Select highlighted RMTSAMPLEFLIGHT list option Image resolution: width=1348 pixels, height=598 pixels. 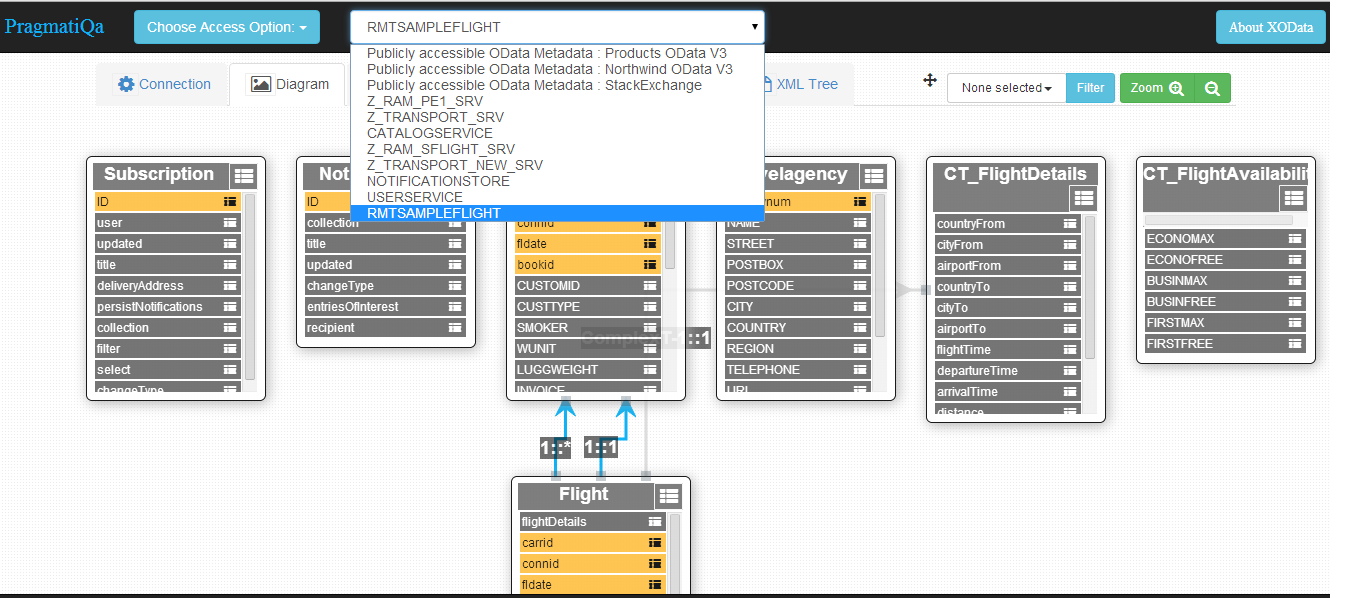coord(557,213)
